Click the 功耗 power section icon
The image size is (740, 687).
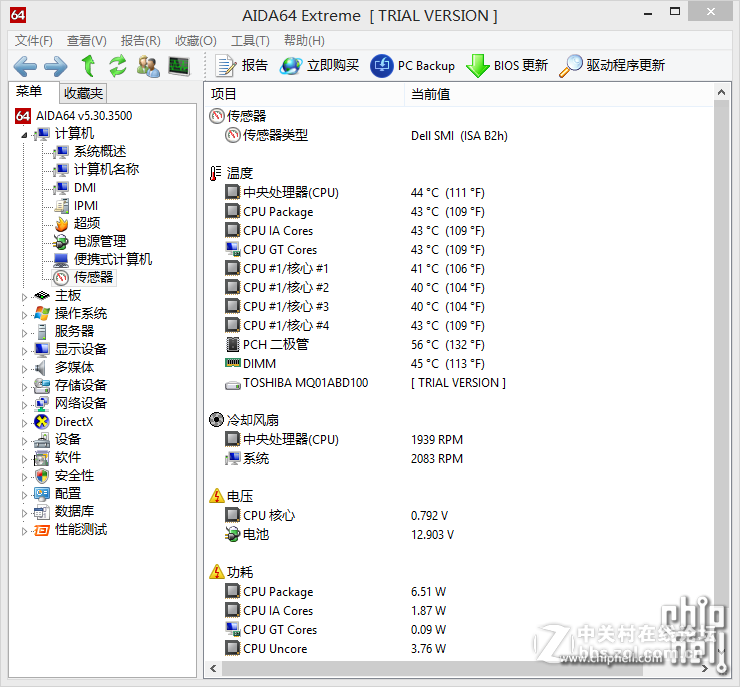coord(216,572)
